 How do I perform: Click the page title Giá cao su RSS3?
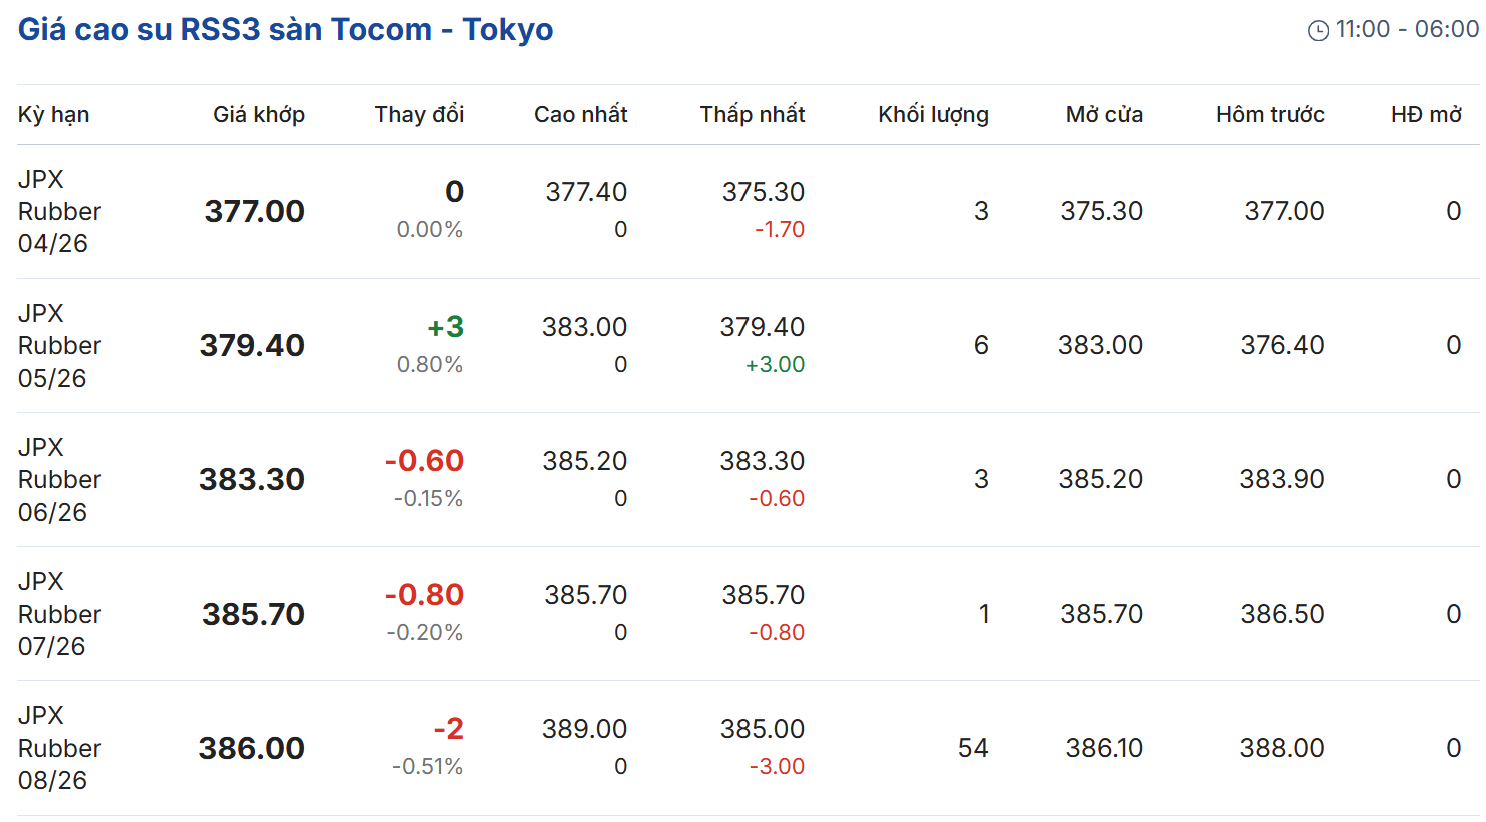point(285,30)
